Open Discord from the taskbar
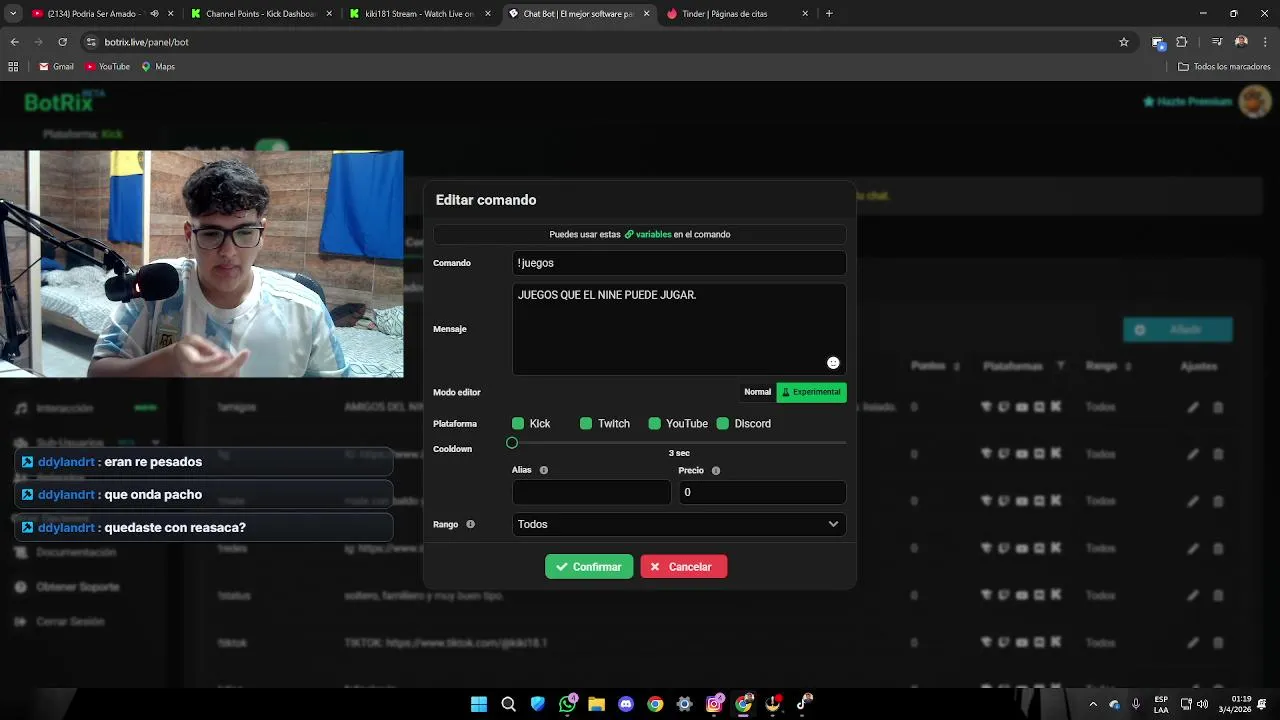The image size is (1280, 720). pos(626,704)
